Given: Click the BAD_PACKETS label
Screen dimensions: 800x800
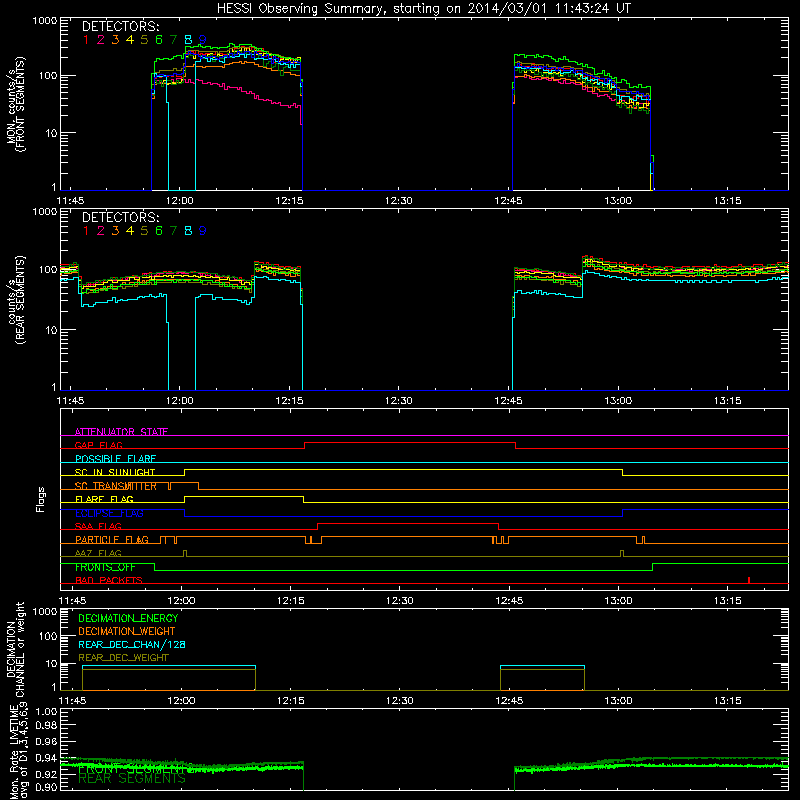Looking at the screenshot, I should (109, 580).
